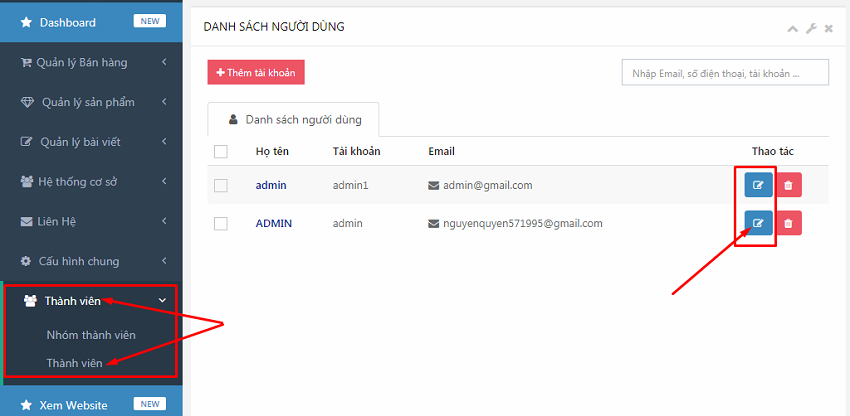Click the Dashboard star icon
The width and height of the screenshot is (850, 416).
26,22
